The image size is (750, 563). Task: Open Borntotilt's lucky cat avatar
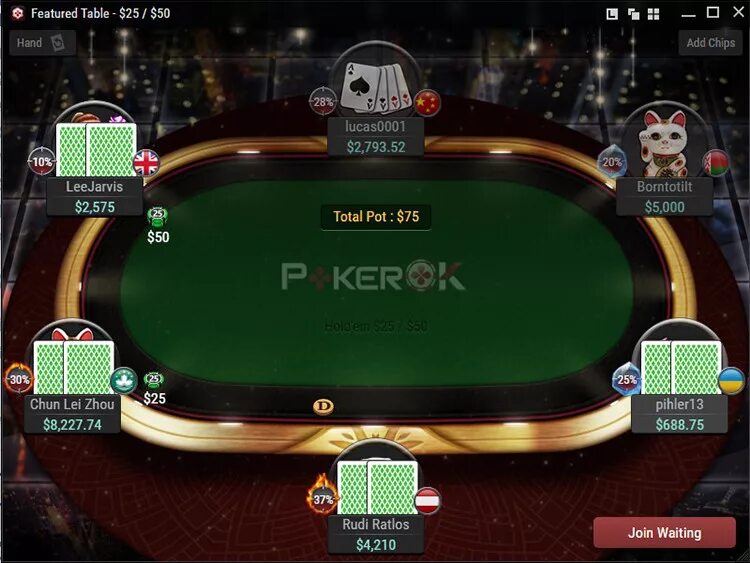click(664, 143)
